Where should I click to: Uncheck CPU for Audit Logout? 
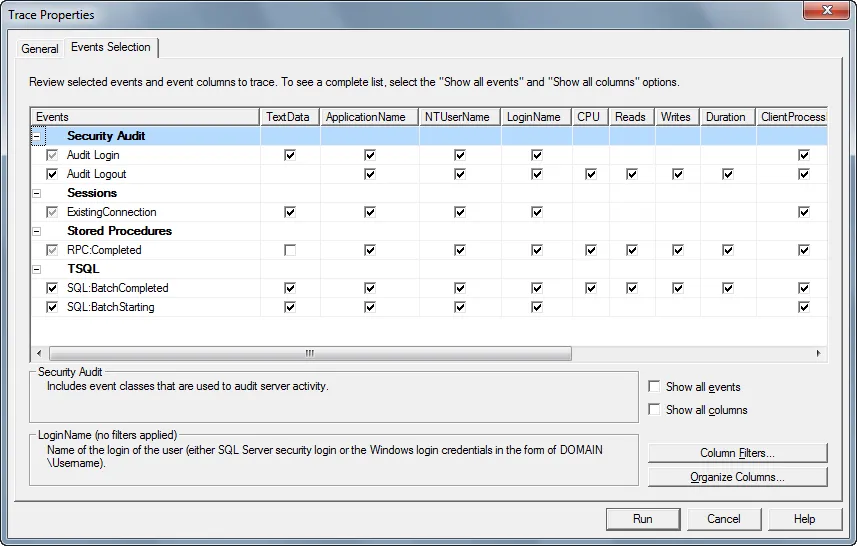tap(591, 174)
